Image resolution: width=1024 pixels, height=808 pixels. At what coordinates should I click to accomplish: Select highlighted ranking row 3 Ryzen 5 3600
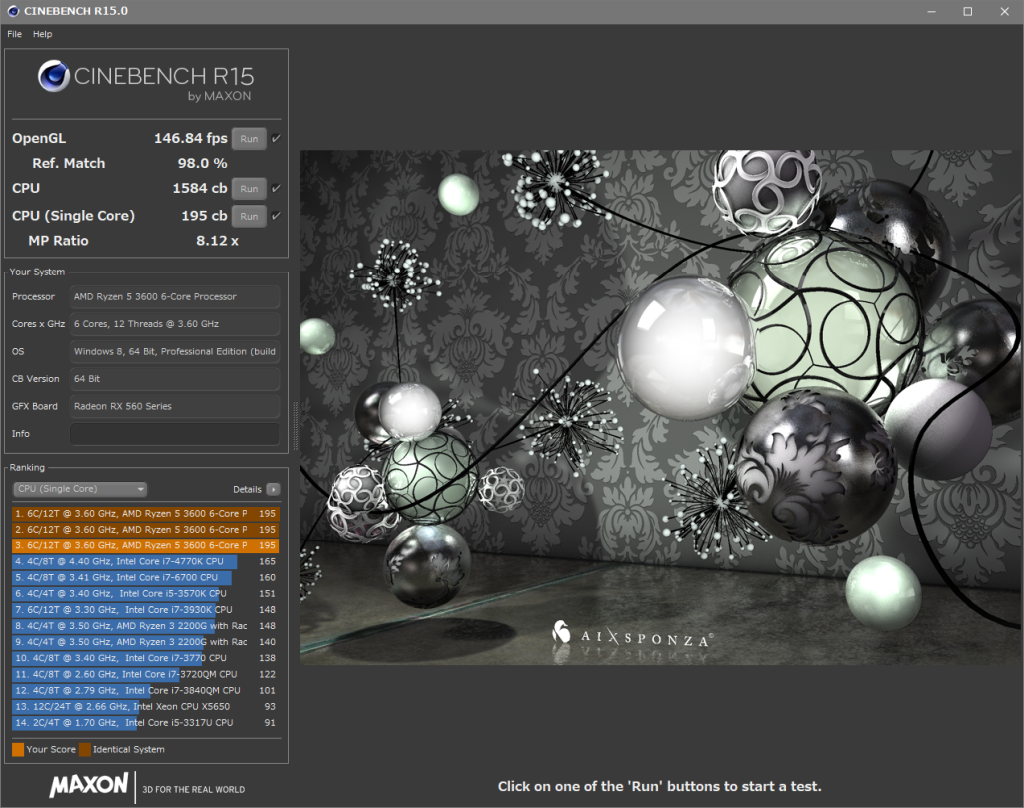click(146, 545)
